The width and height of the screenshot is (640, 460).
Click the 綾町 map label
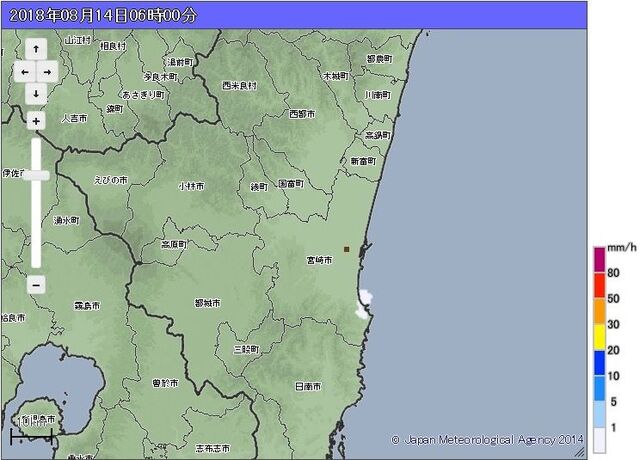click(259, 187)
